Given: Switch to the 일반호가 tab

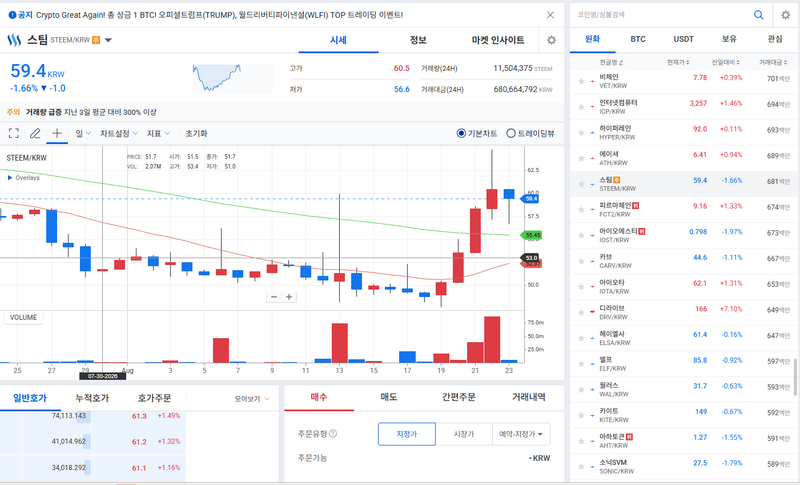Looking at the screenshot, I should point(30,398).
